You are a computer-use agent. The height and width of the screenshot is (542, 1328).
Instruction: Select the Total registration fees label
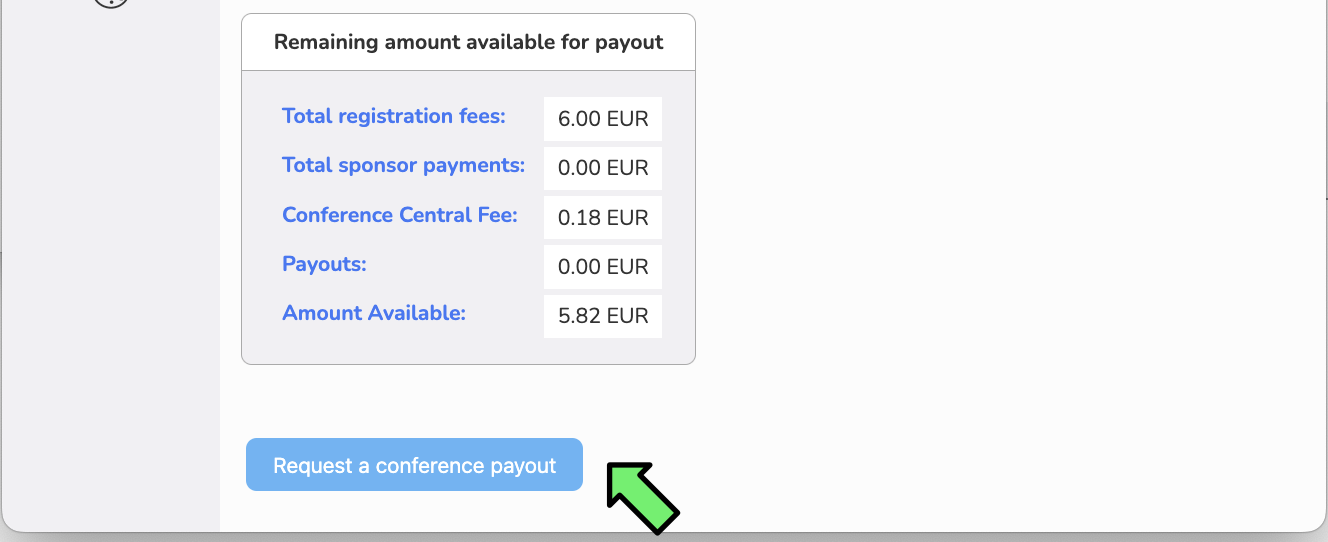pyautogui.click(x=394, y=116)
